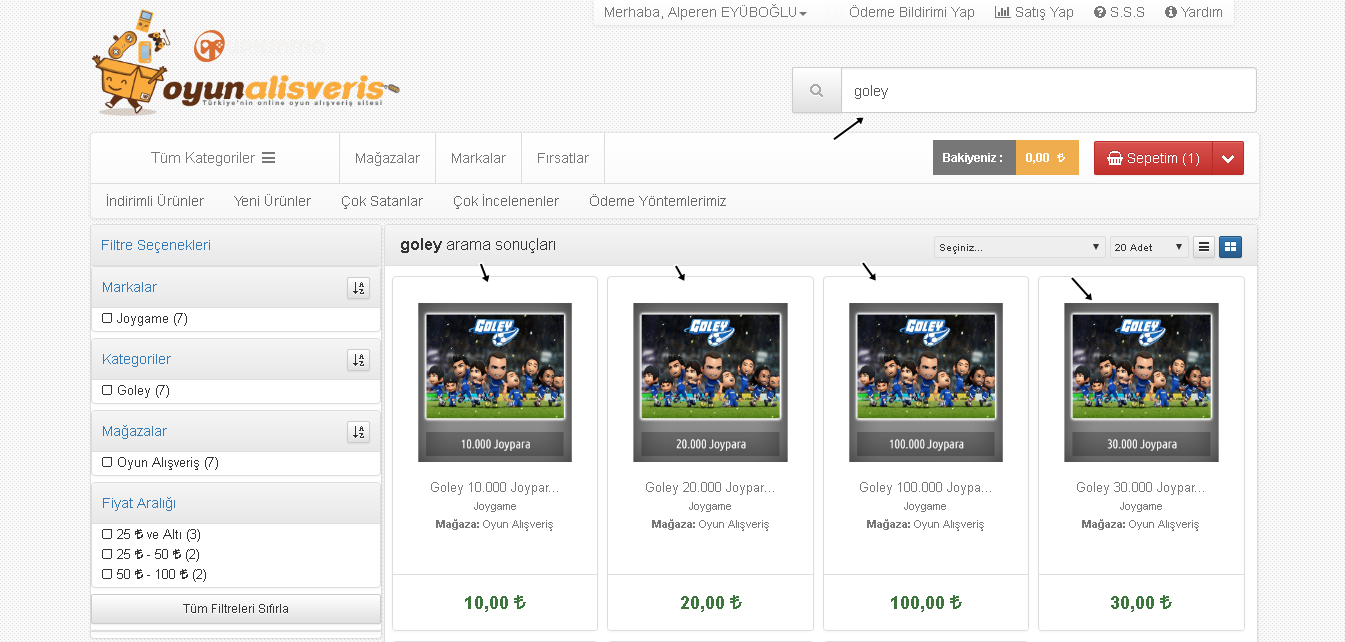
Task: Go to İndirimli Ürünler
Action: coord(155,201)
